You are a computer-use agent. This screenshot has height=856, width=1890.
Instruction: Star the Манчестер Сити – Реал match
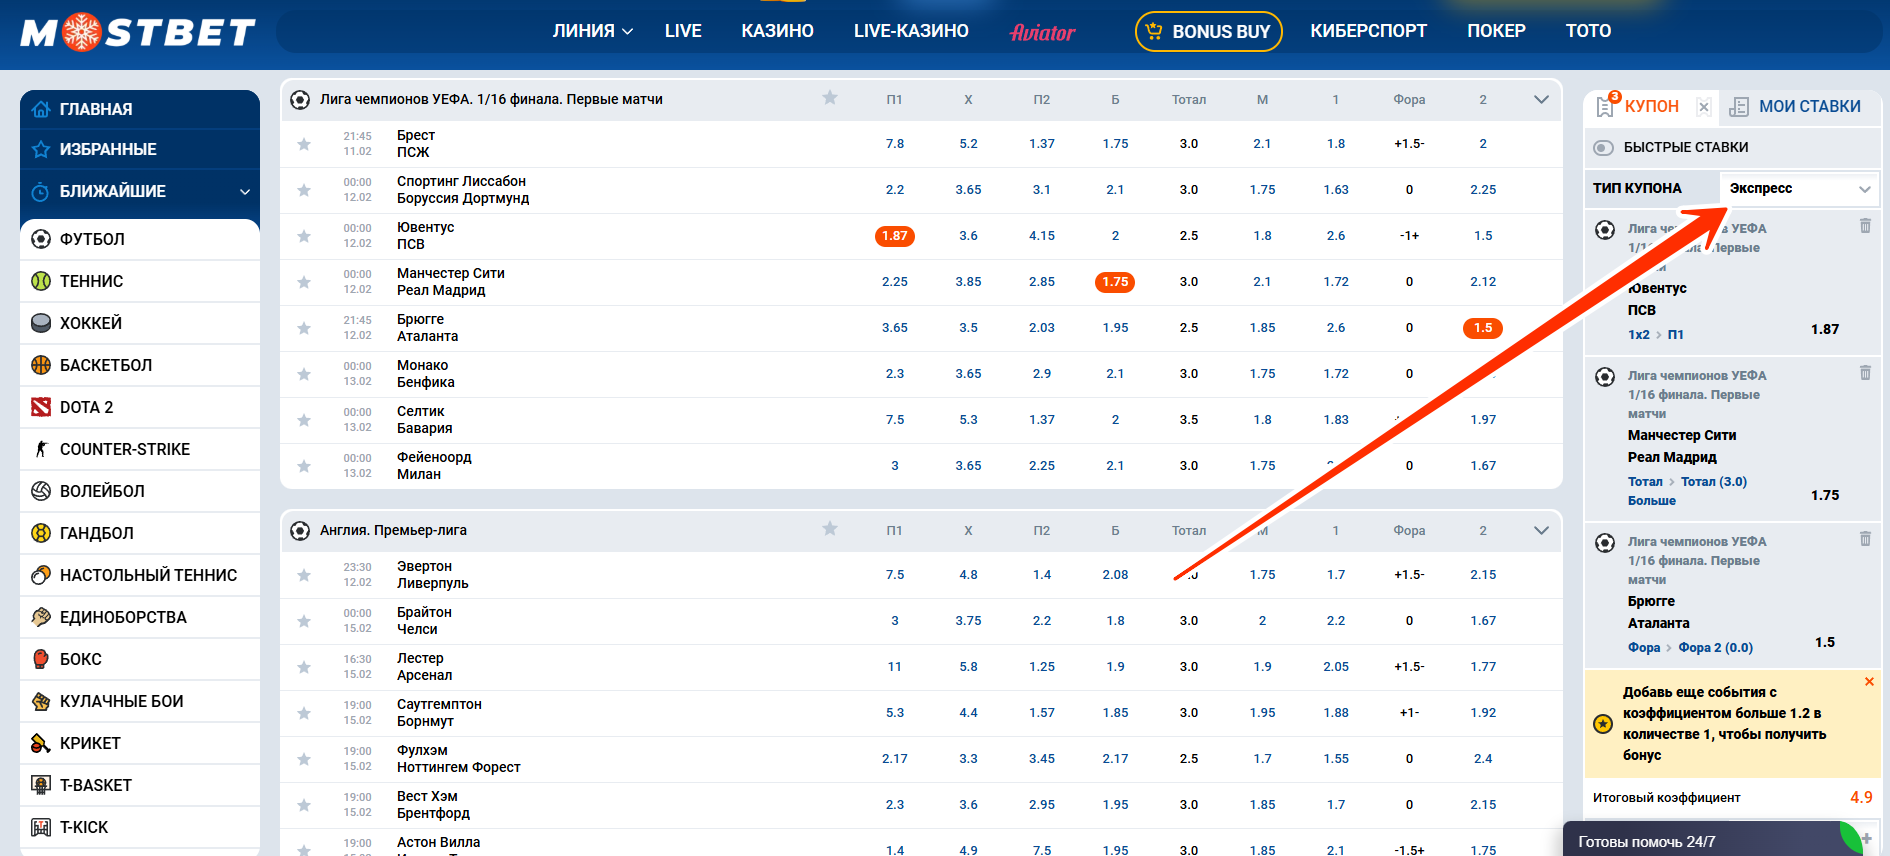coord(304,282)
